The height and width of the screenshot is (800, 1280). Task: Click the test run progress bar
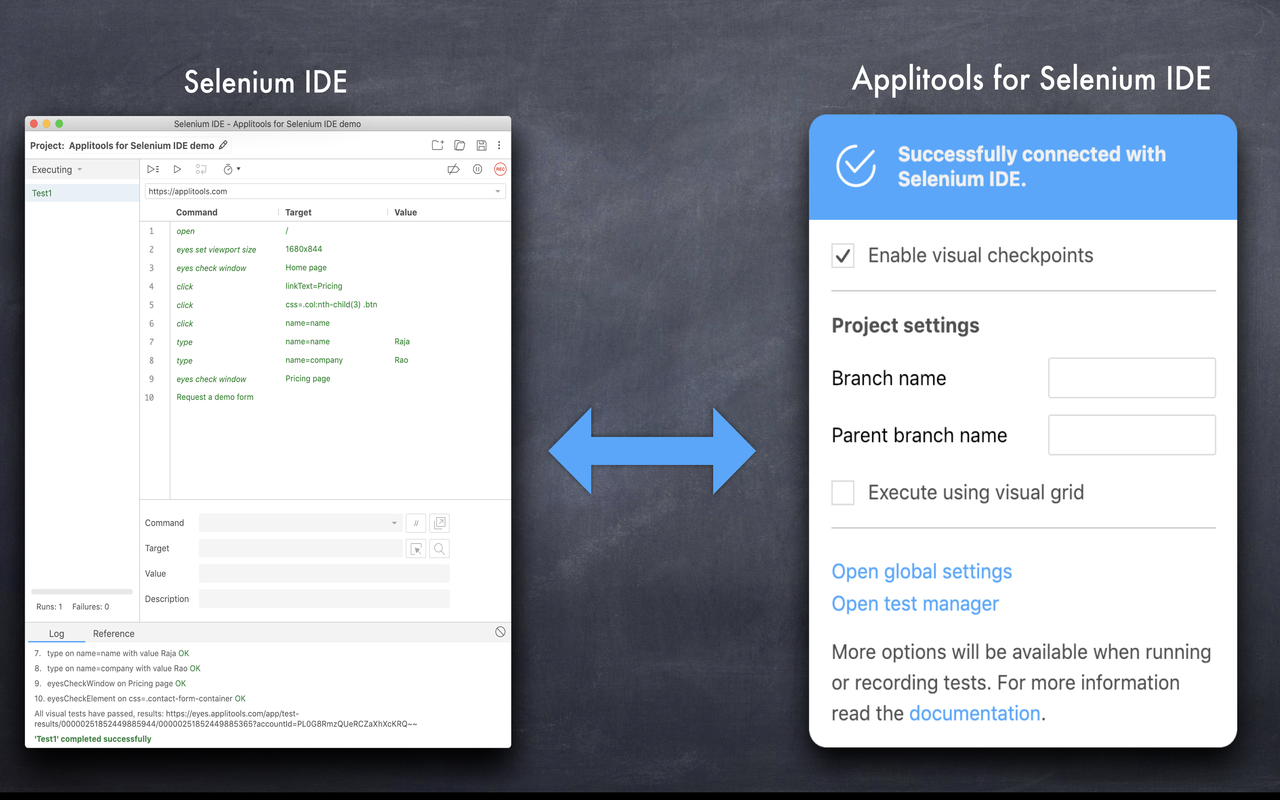(82, 592)
